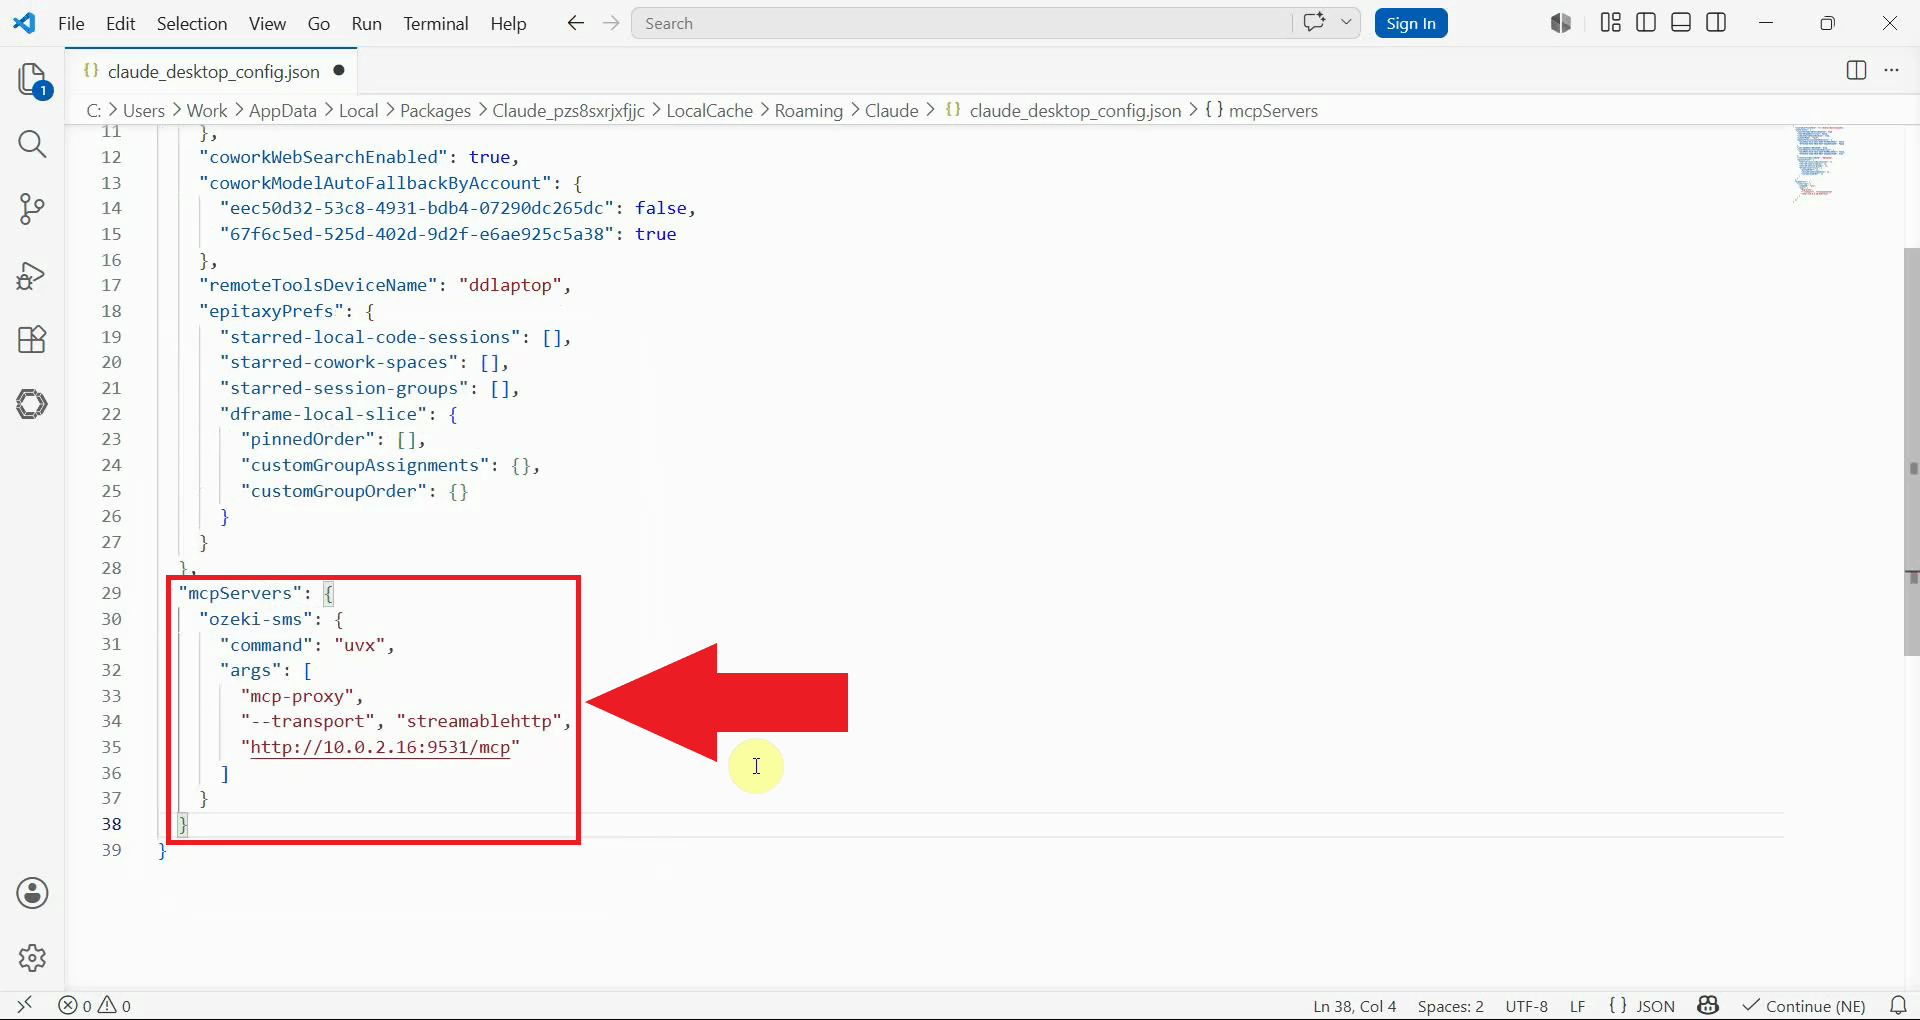
Task: Expand the chat dropdown chevron beside Copilot
Action: [x=1346, y=23]
